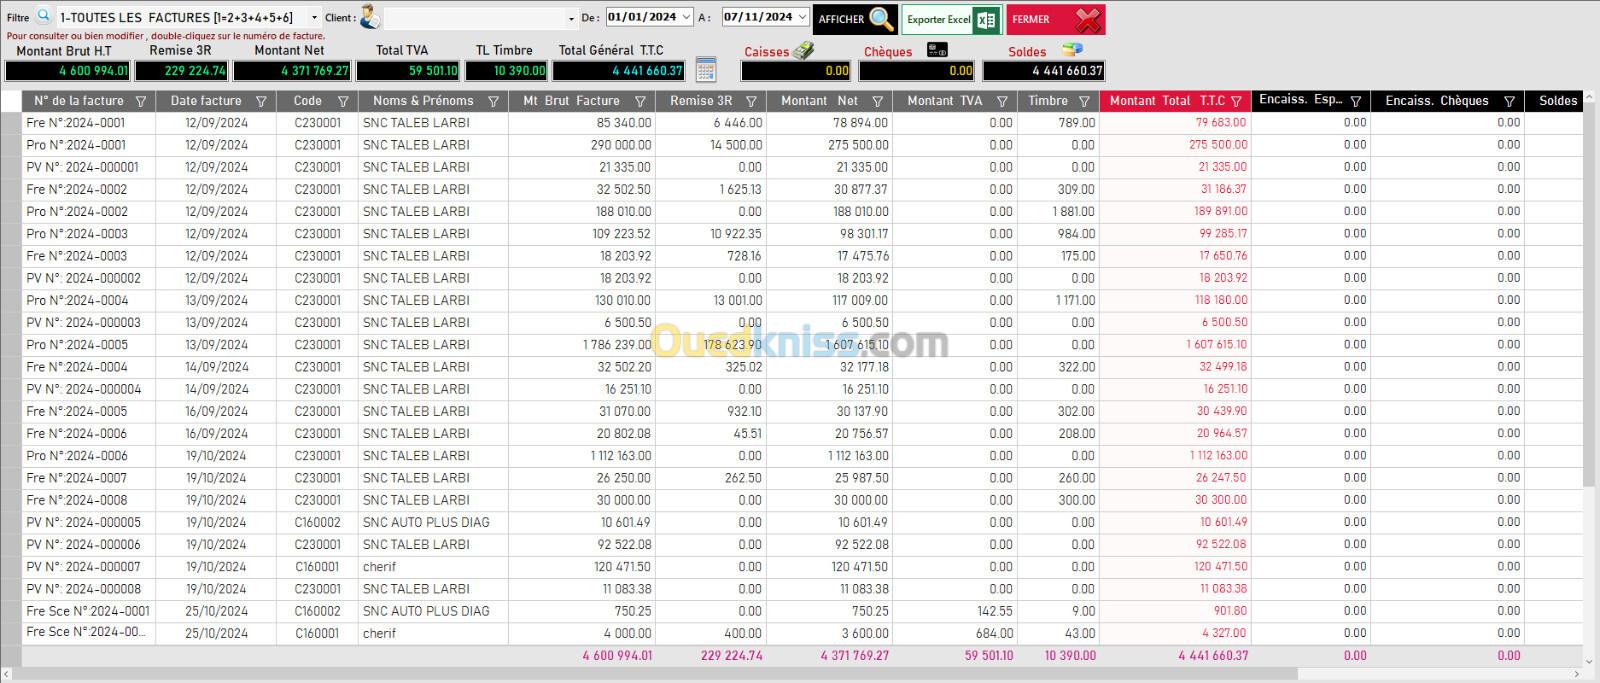Viewport: 1600px width, 683px height.
Task: Expand the invoice type filter dropdown
Action: coord(314,18)
